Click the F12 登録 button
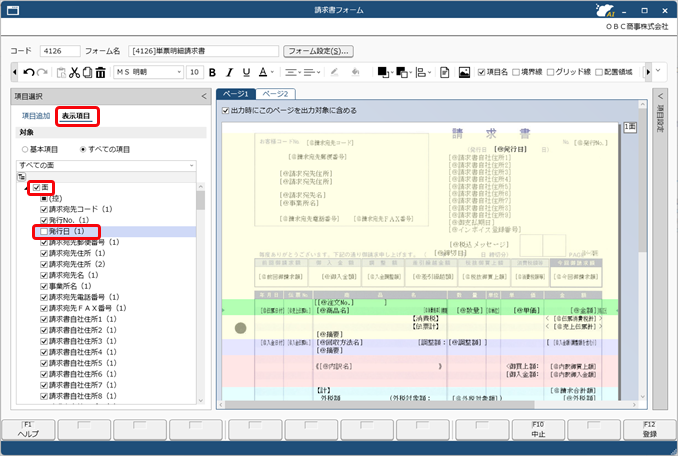This screenshot has height=456, width=678. click(649, 430)
